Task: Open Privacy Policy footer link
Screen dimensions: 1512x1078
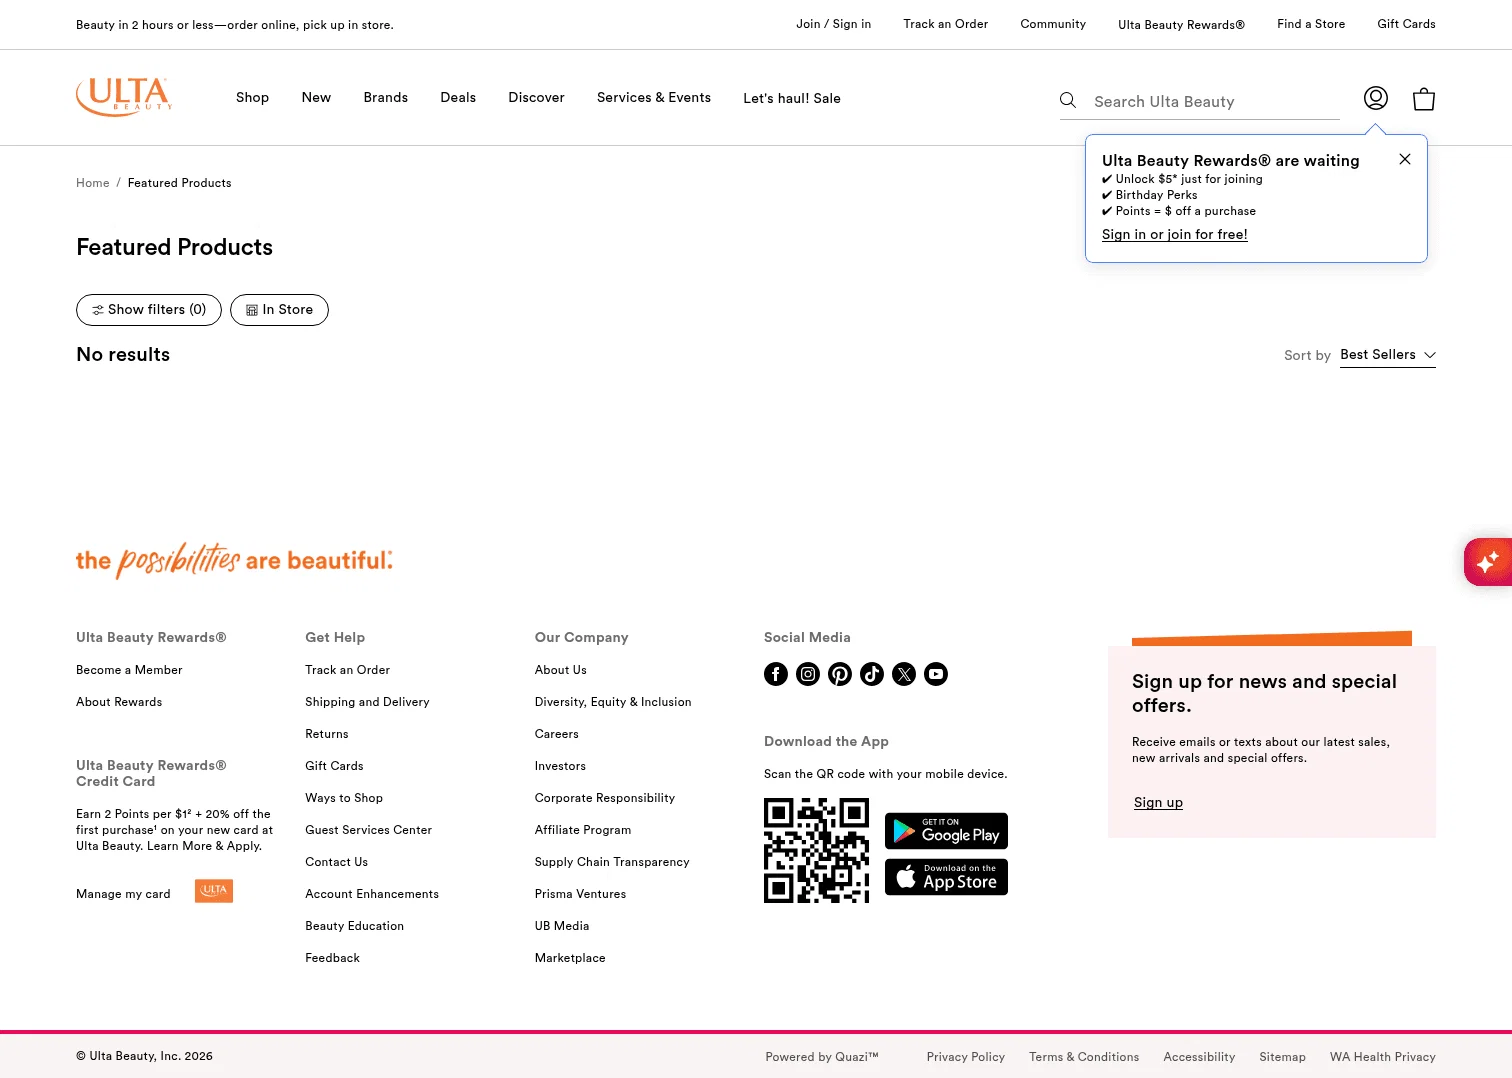Action: pyautogui.click(x=966, y=1057)
